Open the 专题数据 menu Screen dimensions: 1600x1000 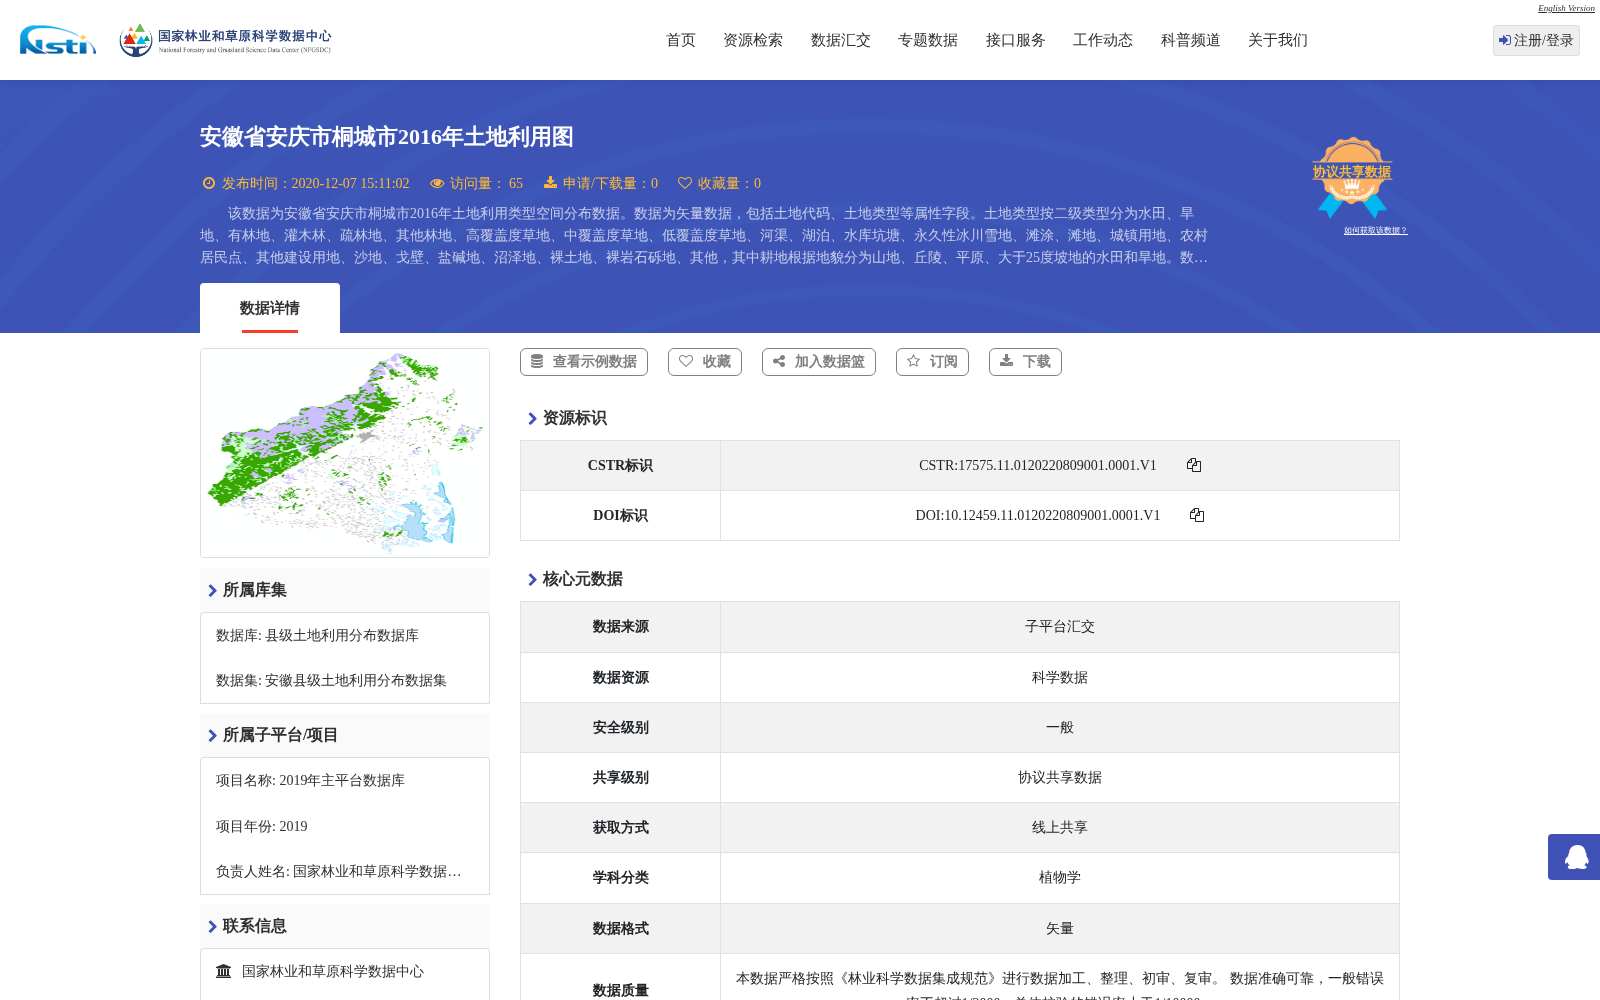click(928, 40)
